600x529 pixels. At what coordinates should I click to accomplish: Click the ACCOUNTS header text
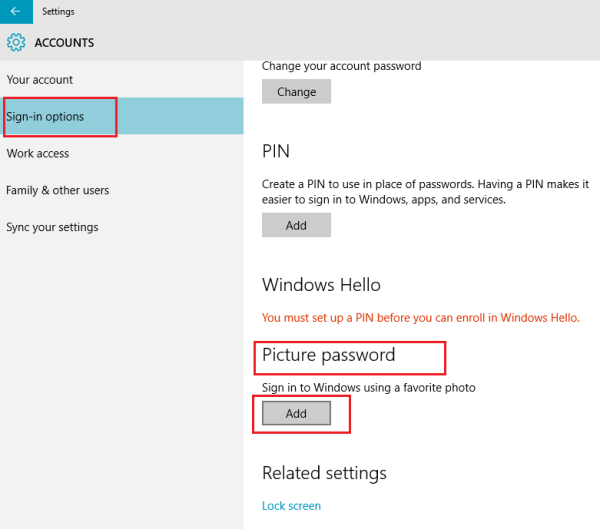point(64,43)
